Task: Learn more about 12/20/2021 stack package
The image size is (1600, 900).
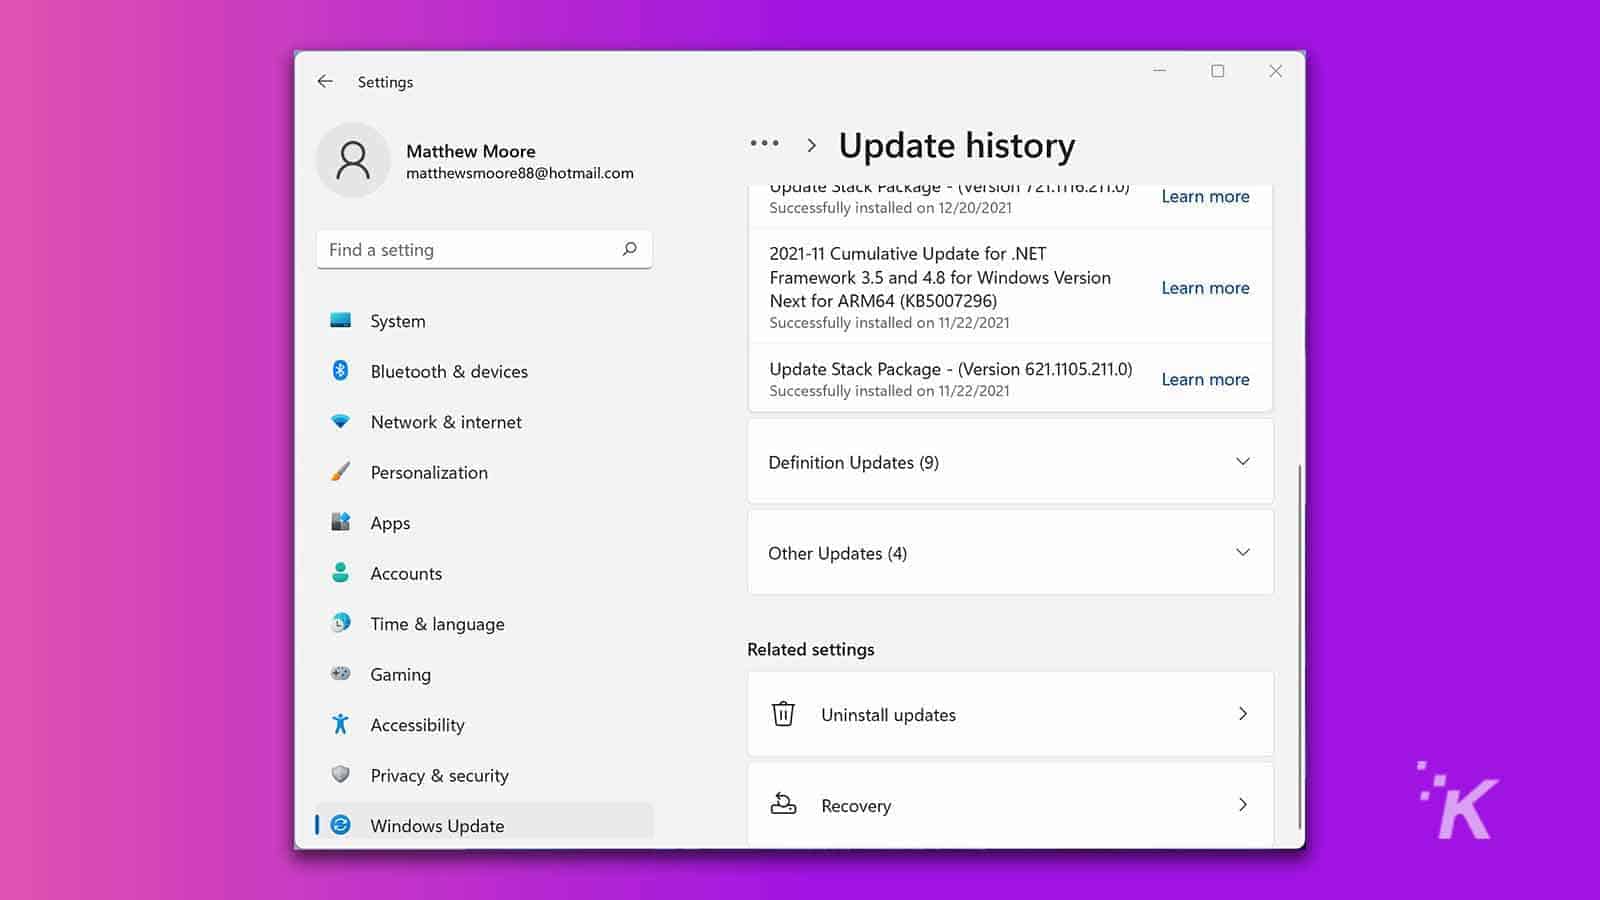Action: (1205, 196)
